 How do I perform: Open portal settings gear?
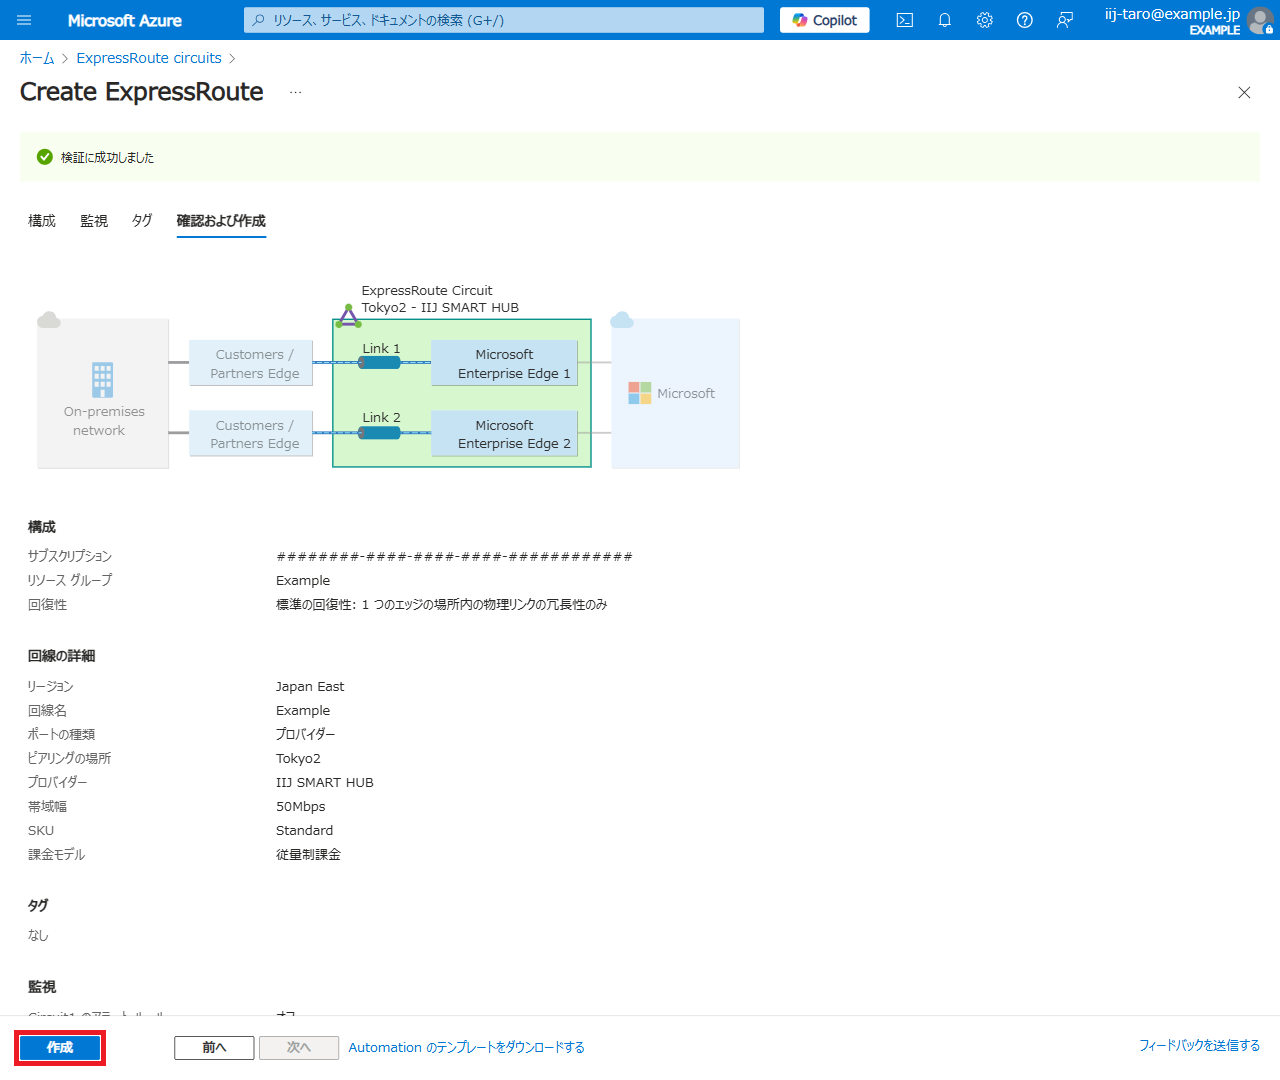pyautogui.click(x=985, y=20)
